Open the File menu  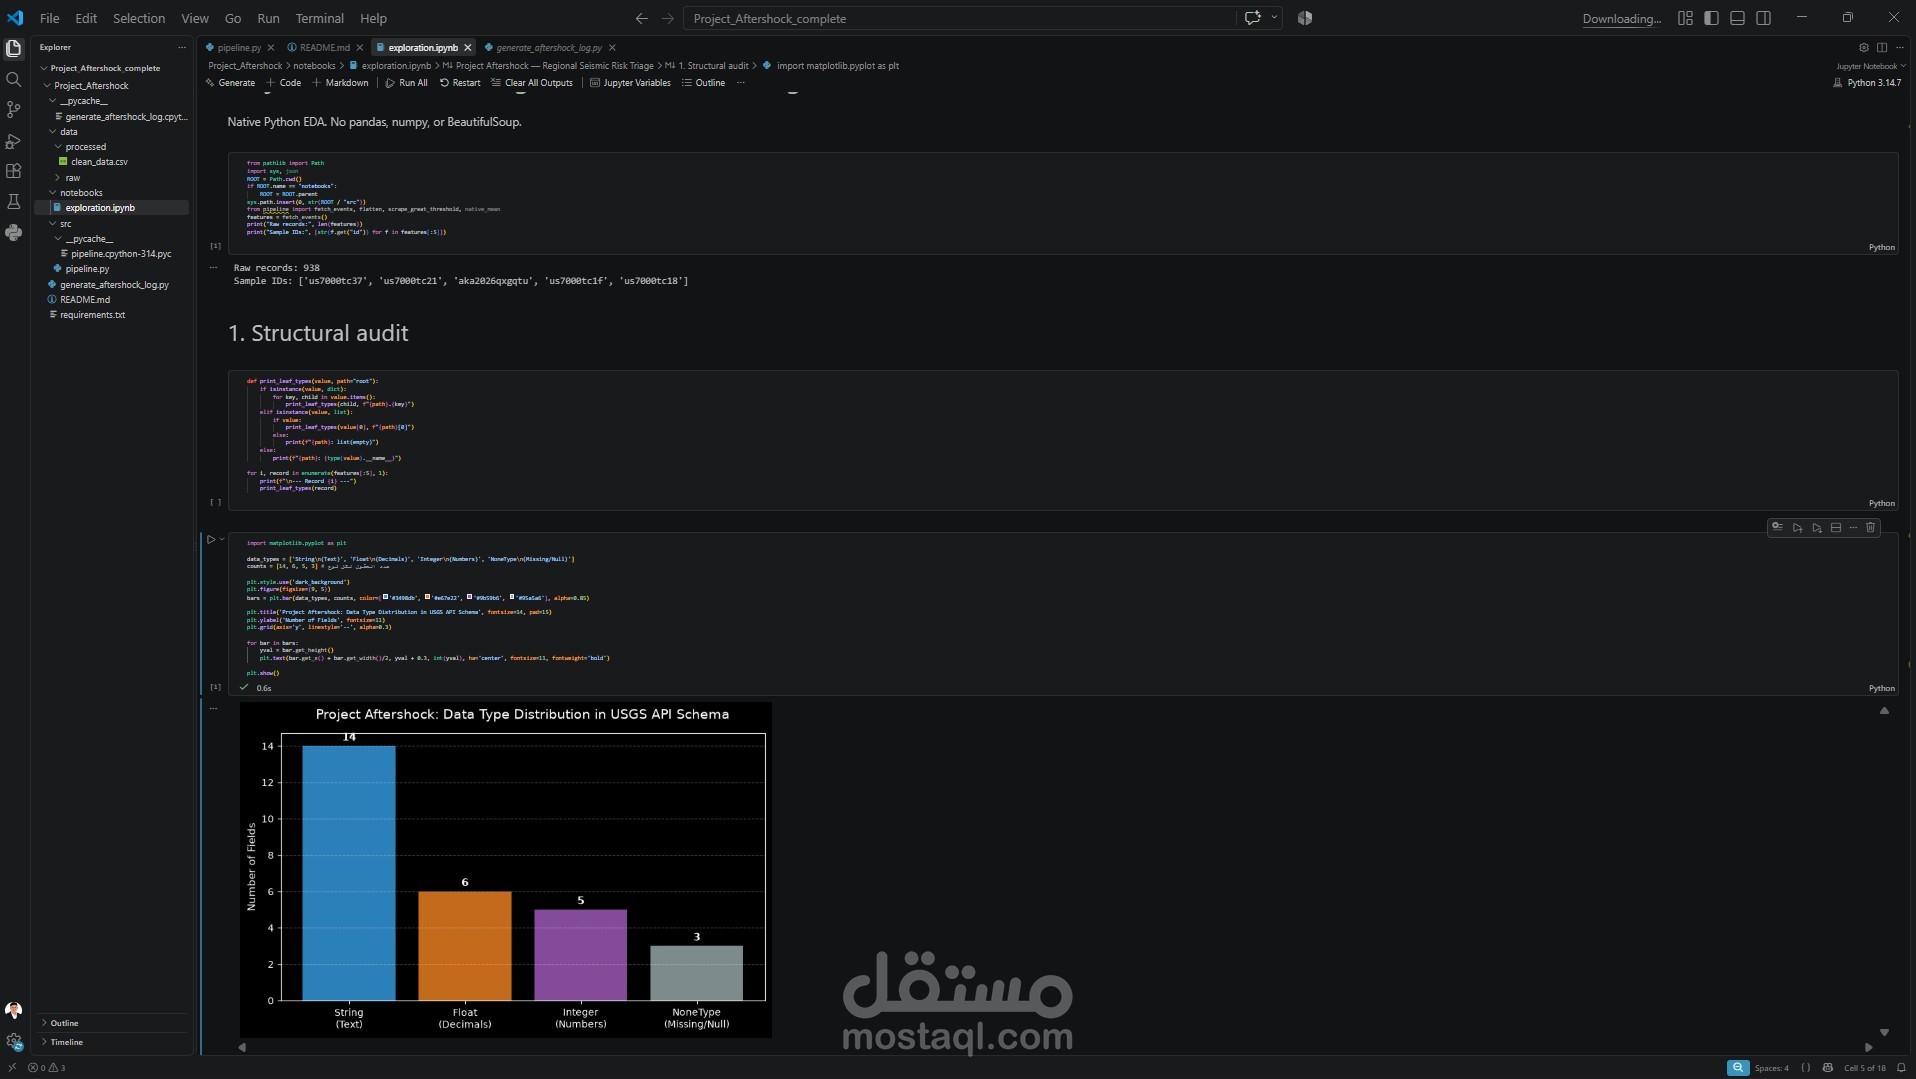pyautogui.click(x=49, y=18)
